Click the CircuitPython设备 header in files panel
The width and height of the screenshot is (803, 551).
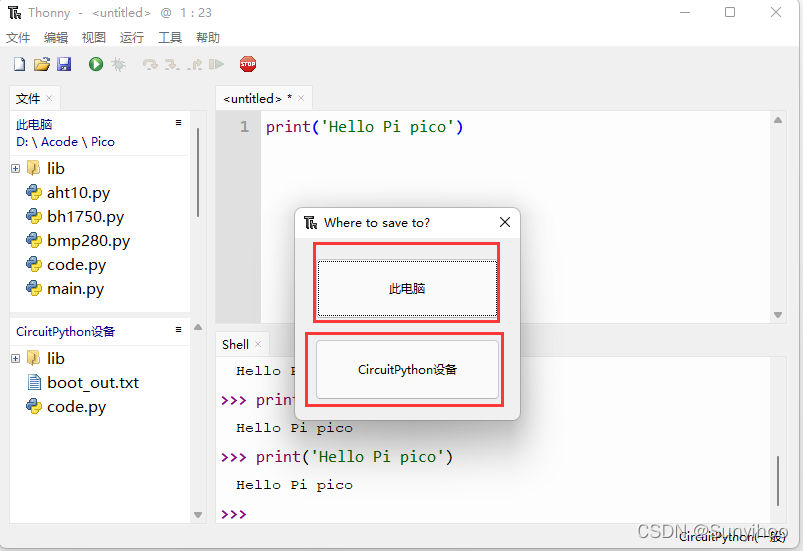[x=66, y=331]
